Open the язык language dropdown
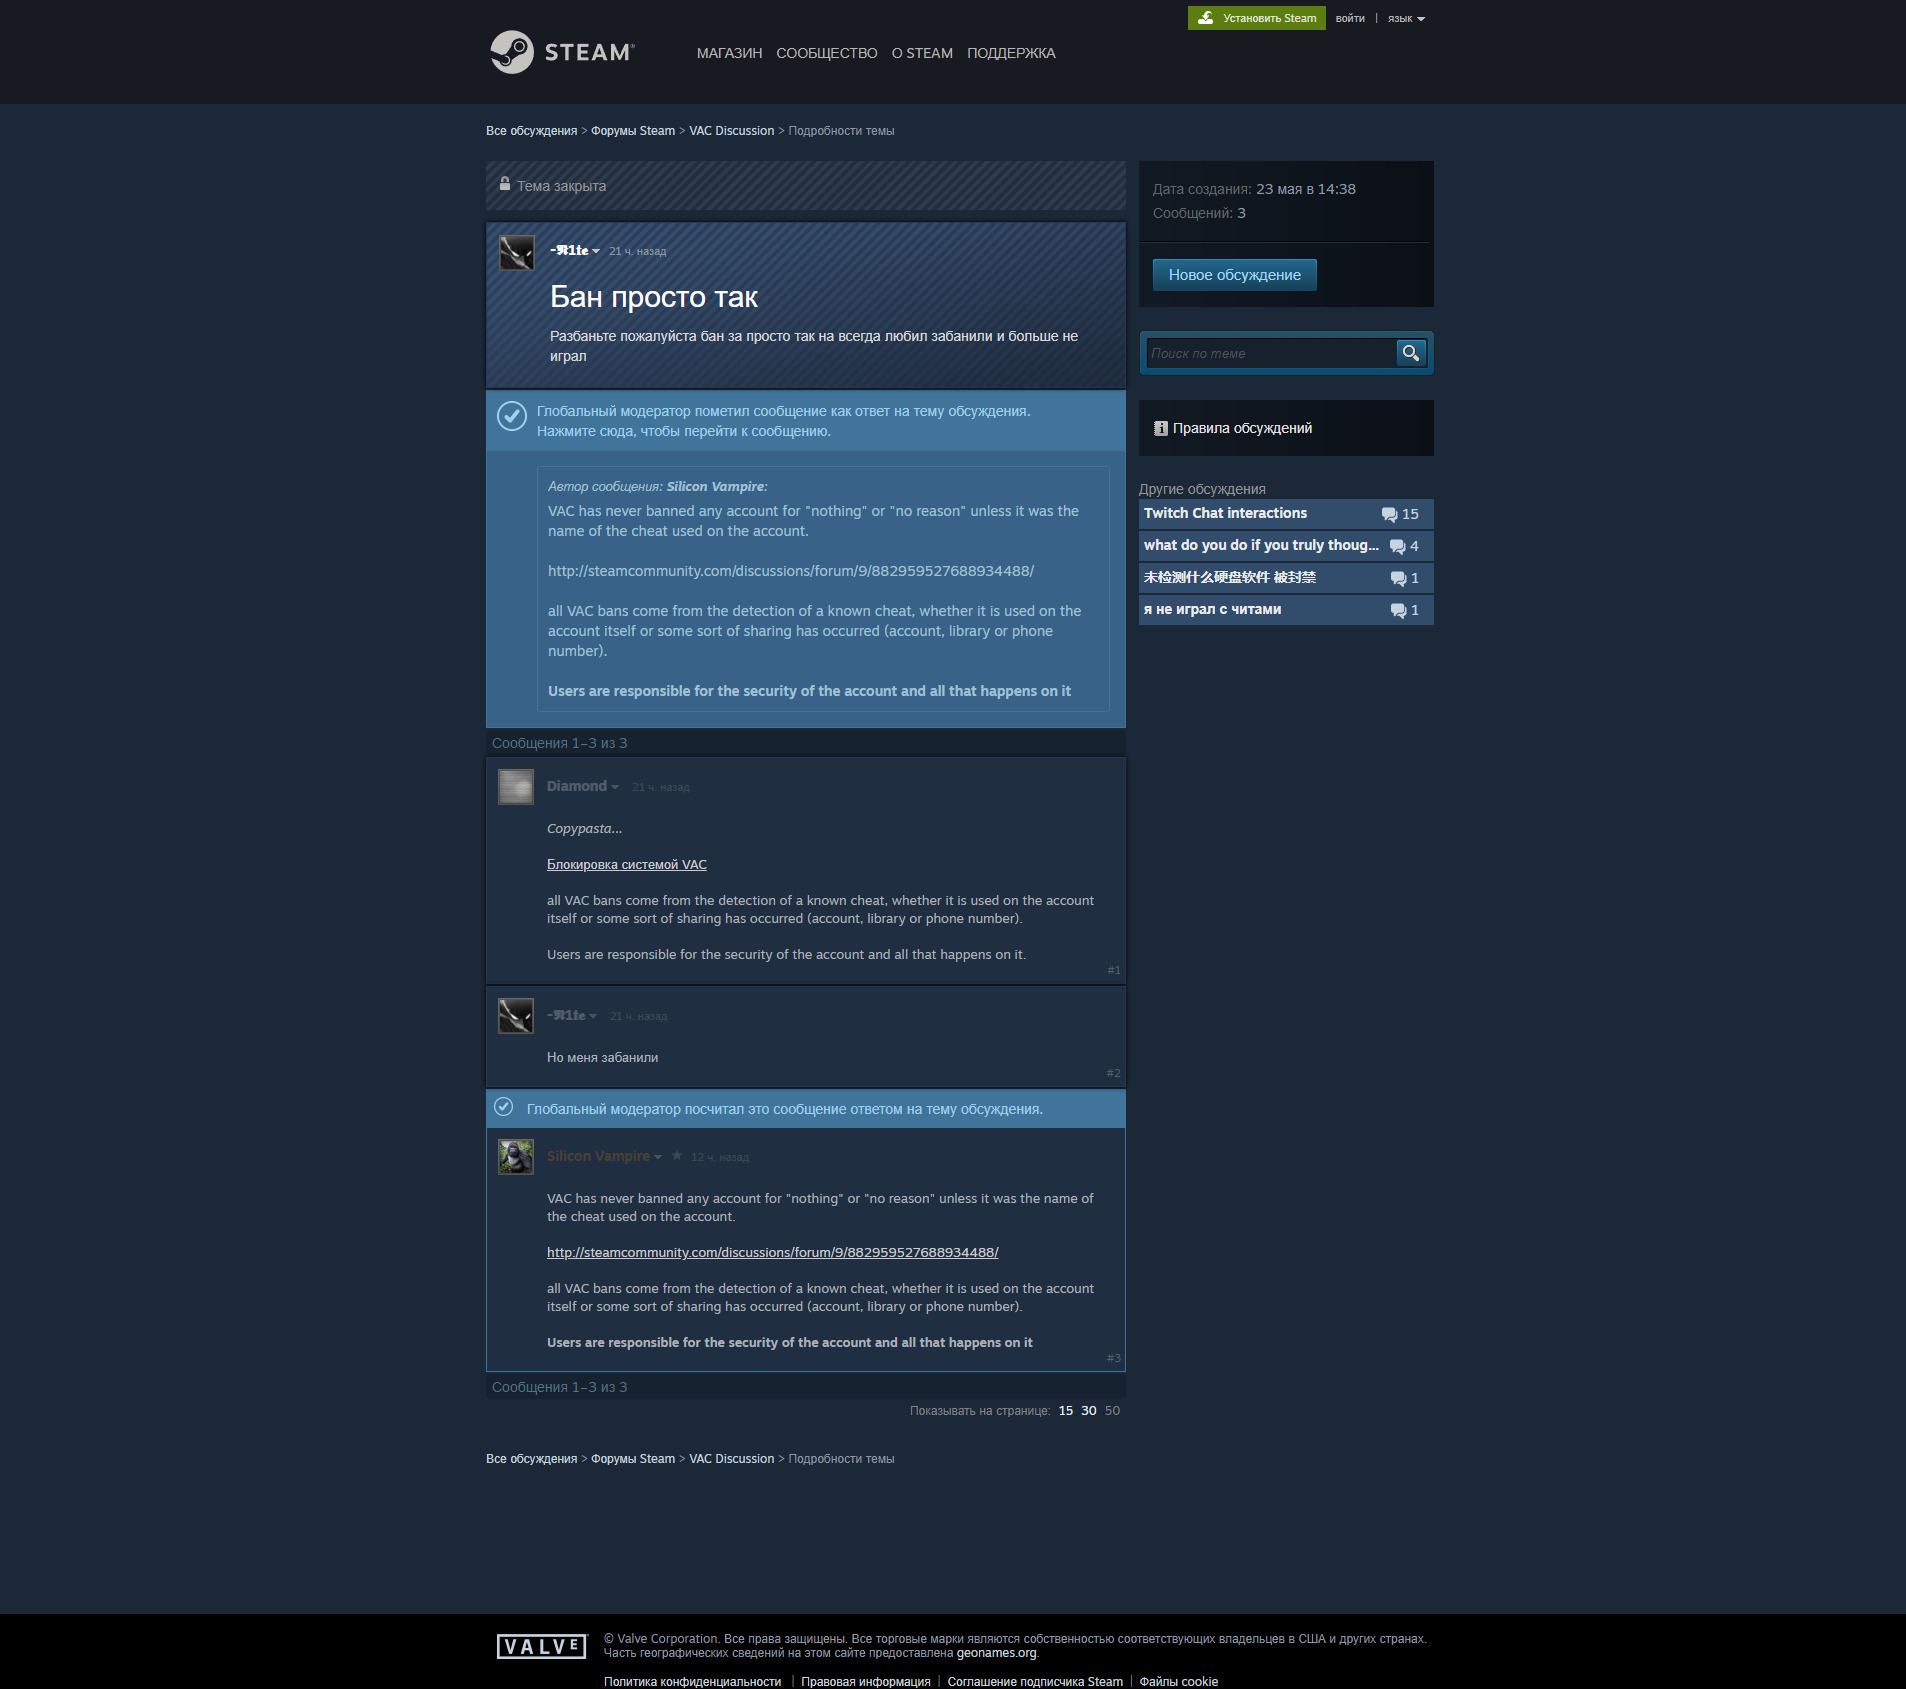 click(x=1406, y=18)
